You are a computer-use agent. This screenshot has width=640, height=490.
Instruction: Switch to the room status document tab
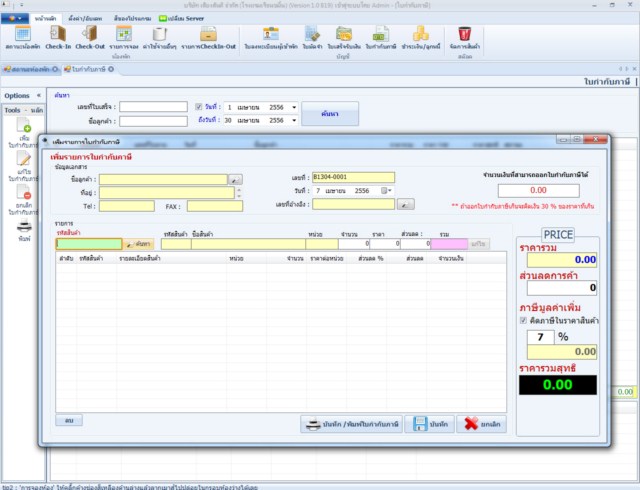click(31, 69)
